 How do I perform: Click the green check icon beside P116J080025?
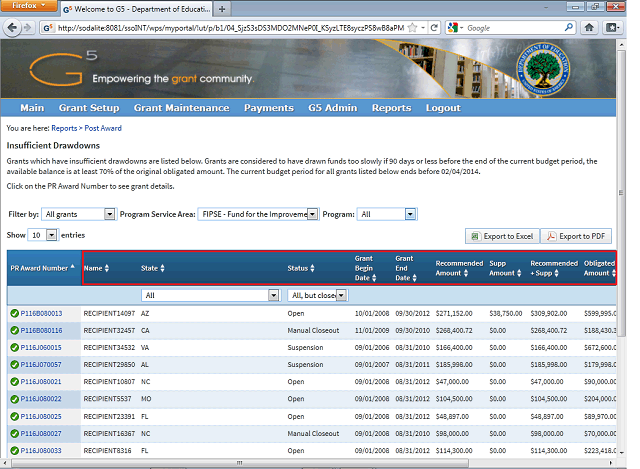14,416
